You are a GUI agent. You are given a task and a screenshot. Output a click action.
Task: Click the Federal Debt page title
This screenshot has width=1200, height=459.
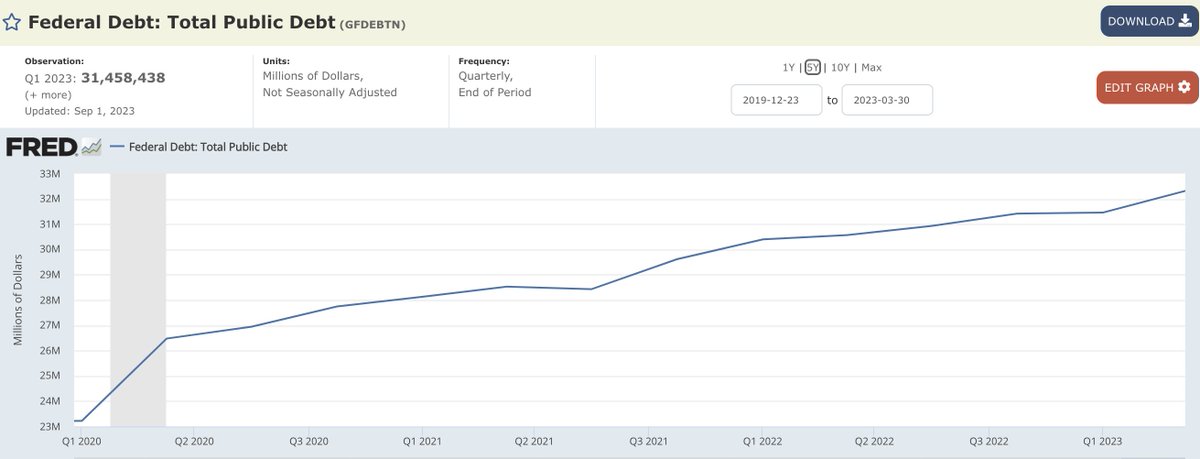coord(182,22)
